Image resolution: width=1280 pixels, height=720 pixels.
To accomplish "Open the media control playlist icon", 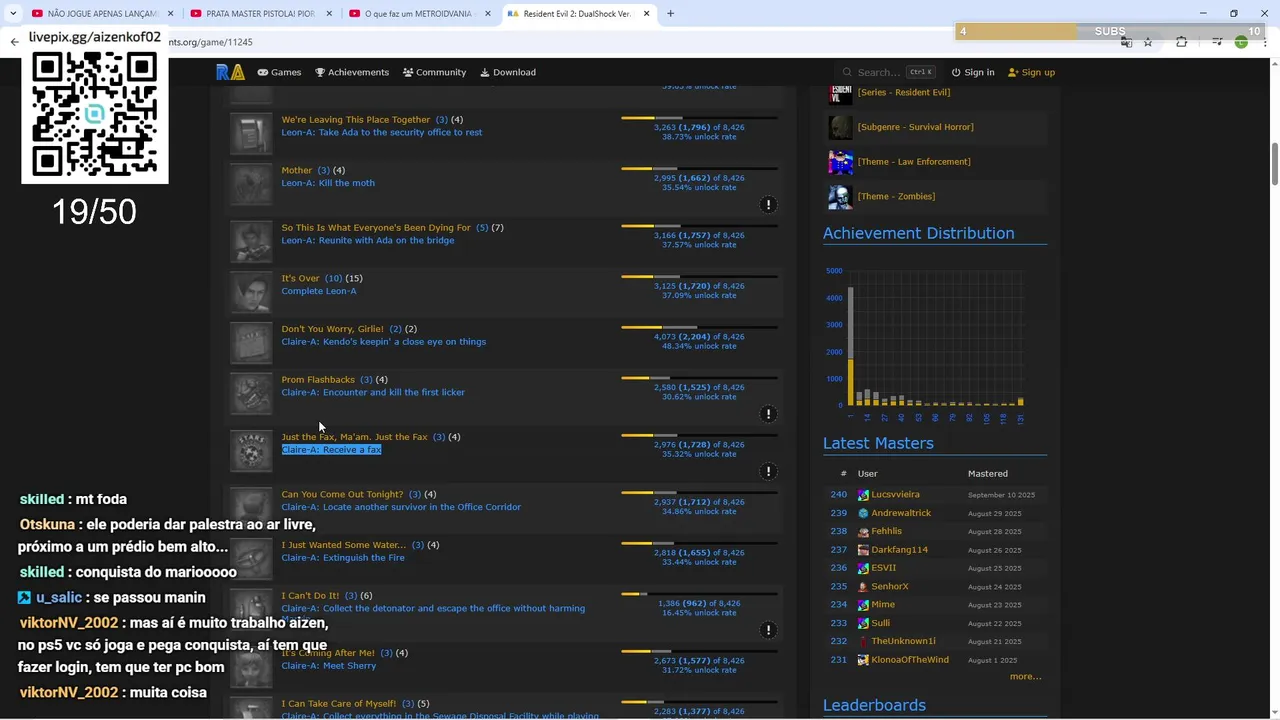I will click(1216, 42).
